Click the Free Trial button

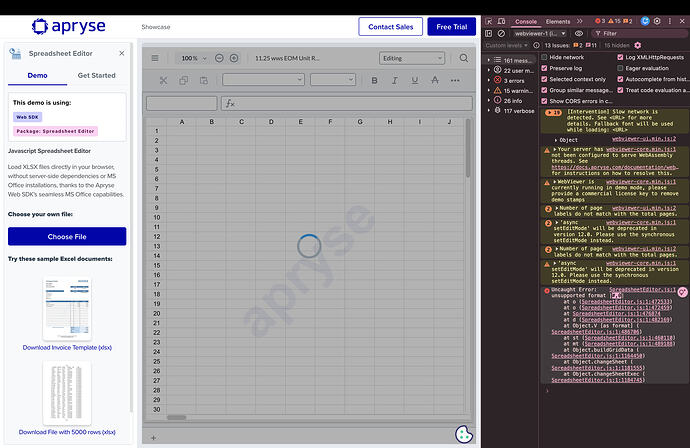coord(451,27)
